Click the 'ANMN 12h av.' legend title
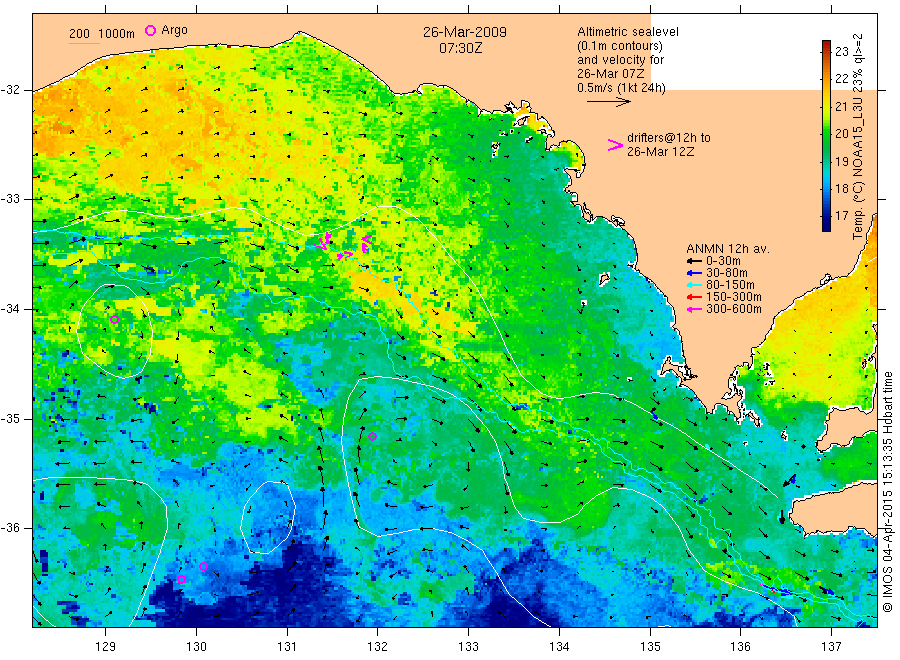This screenshot has width=900, height=660. click(x=728, y=249)
